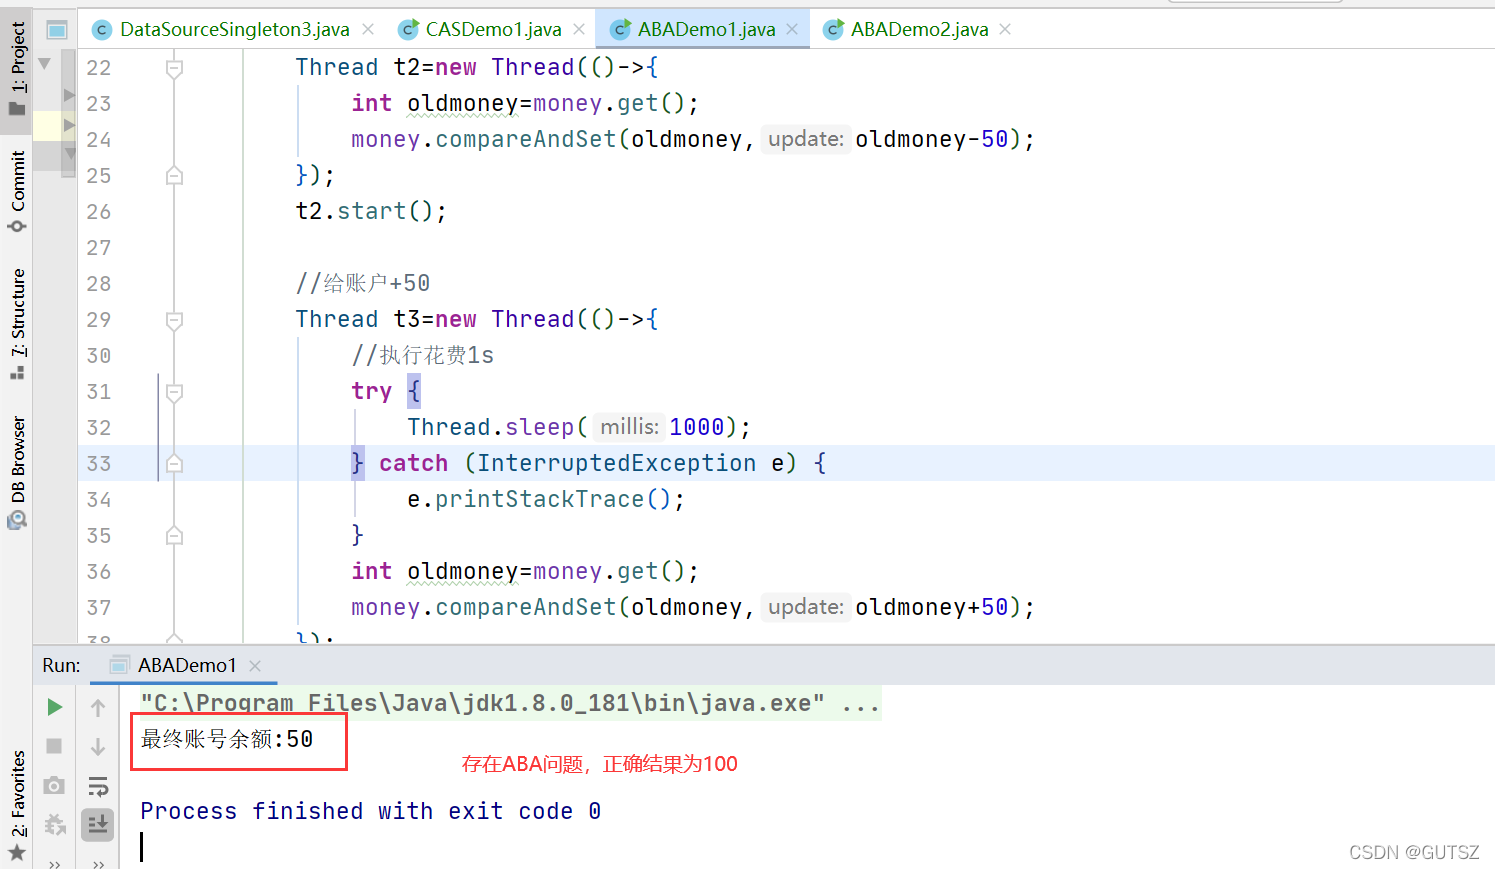
Task: Click InterruptedException on line 33
Action: [x=616, y=464]
